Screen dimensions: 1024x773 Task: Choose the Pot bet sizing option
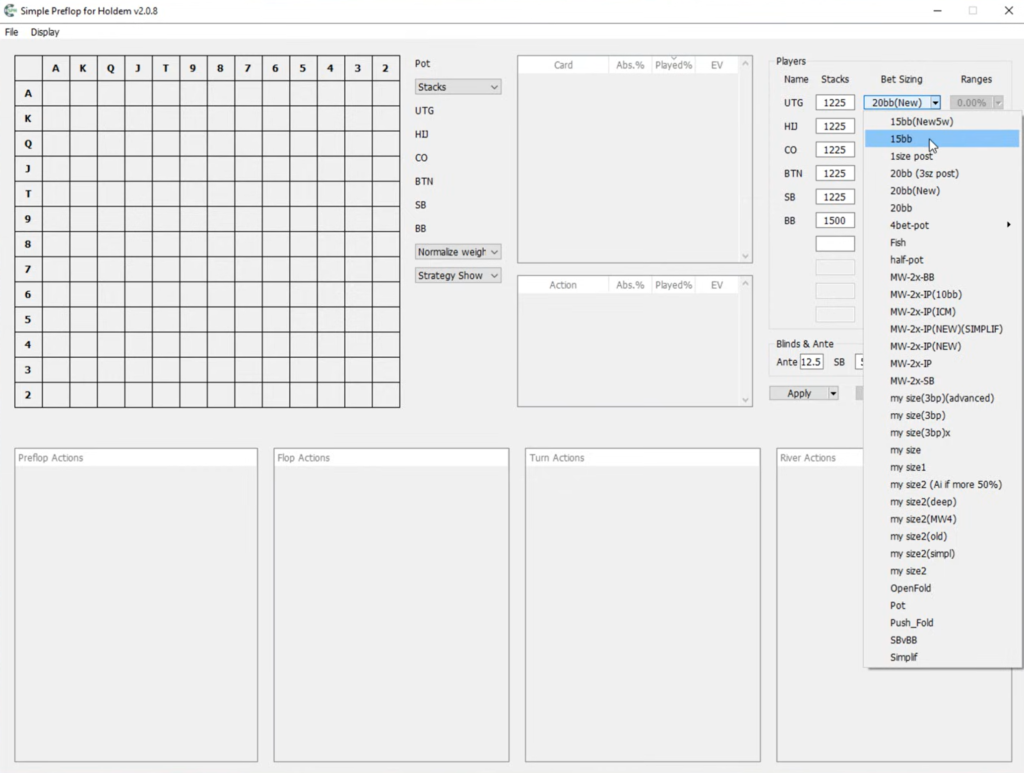942,605
